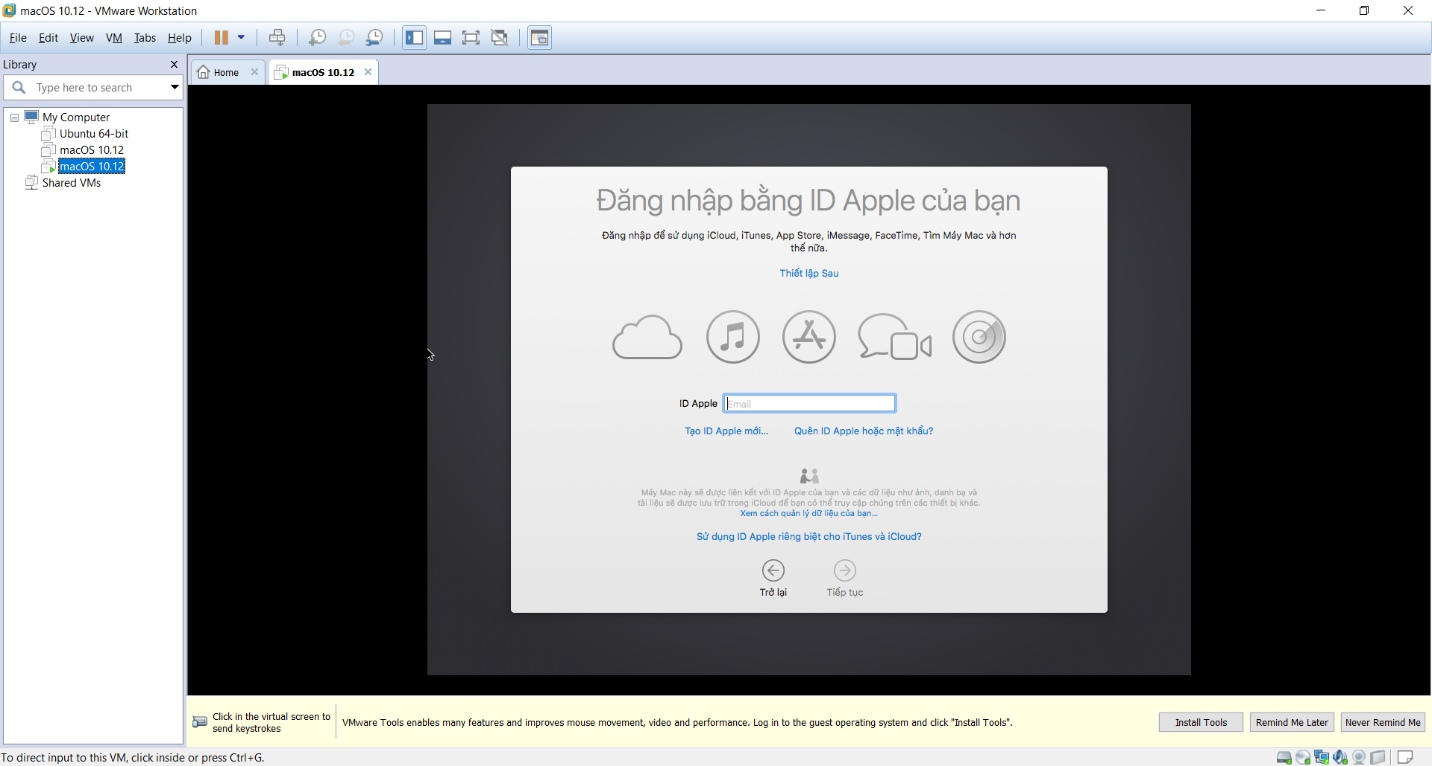Click the webcam device status icon
This screenshot has height=766, width=1432.
(x=1358, y=757)
